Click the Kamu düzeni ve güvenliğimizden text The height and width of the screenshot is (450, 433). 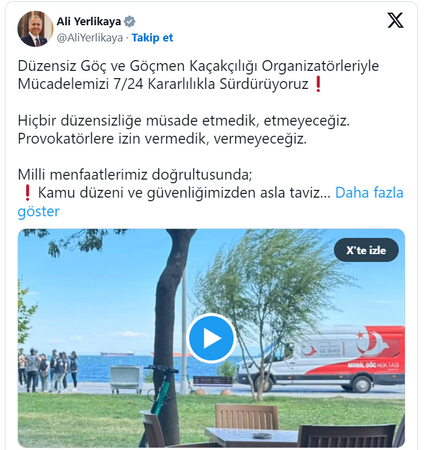(x=184, y=193)
